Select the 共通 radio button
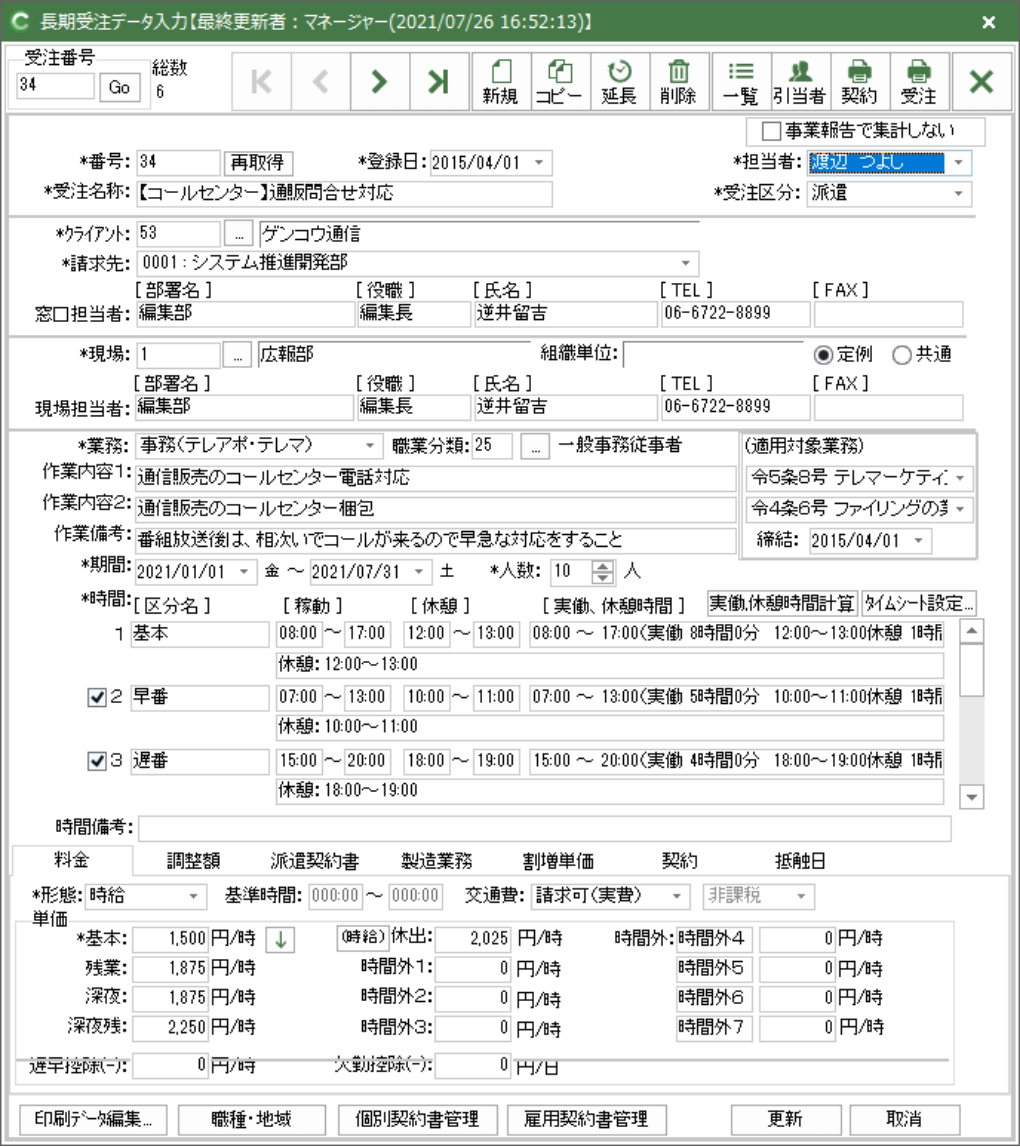The image size is (1020, 1147). pos(900,355)
